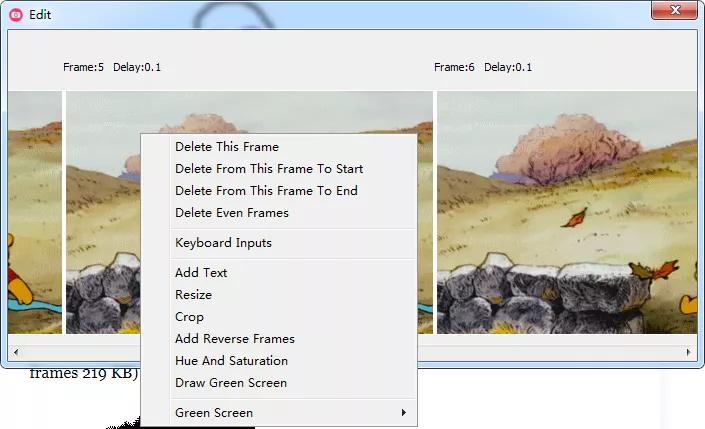This screenshot has height=429, width=705.
Task: Click the Edit window app icon
Action: [x=16, y=15]
